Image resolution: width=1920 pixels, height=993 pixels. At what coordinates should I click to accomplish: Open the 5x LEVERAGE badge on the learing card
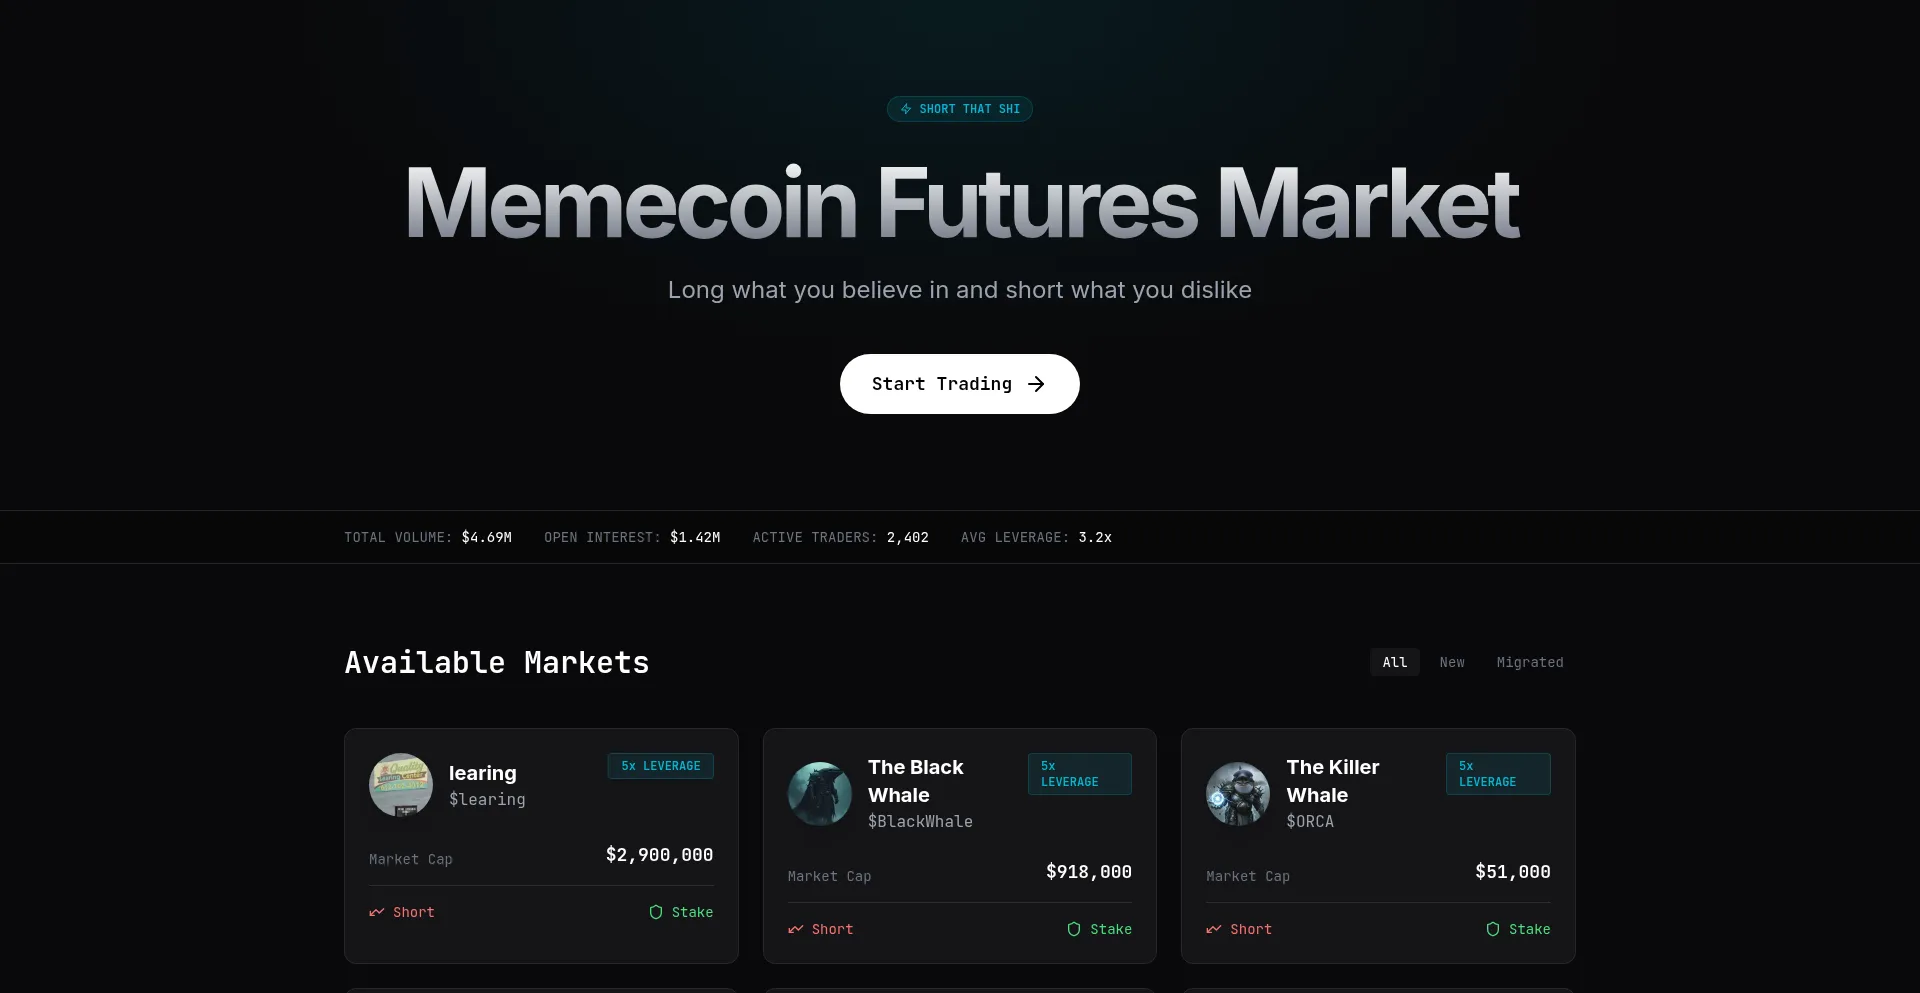[661, 766]
